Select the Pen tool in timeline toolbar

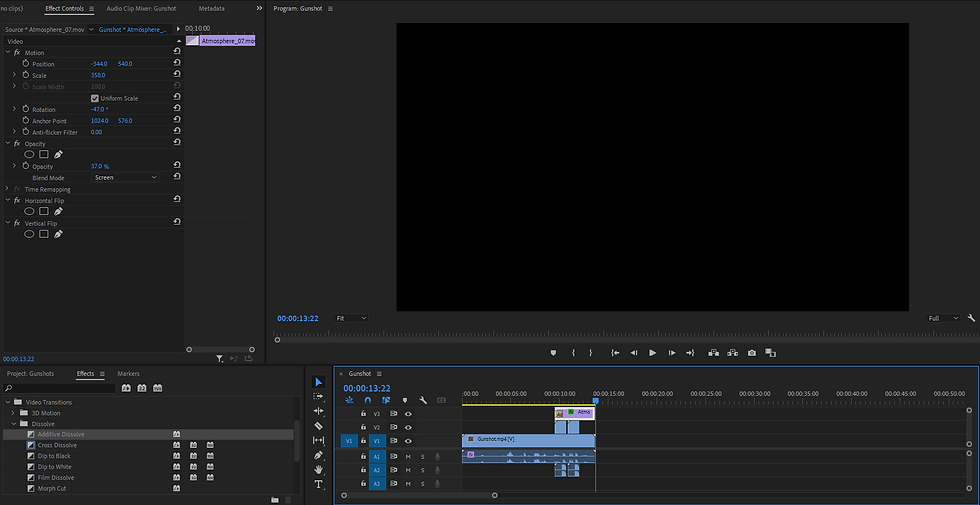319,455
